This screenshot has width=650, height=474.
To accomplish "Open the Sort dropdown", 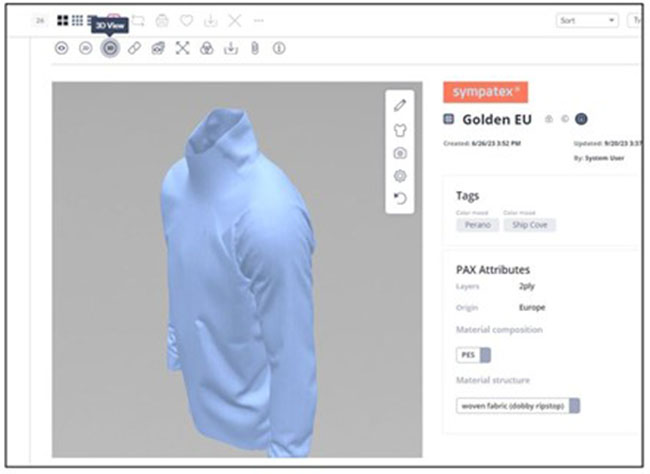I will (586, 20).
